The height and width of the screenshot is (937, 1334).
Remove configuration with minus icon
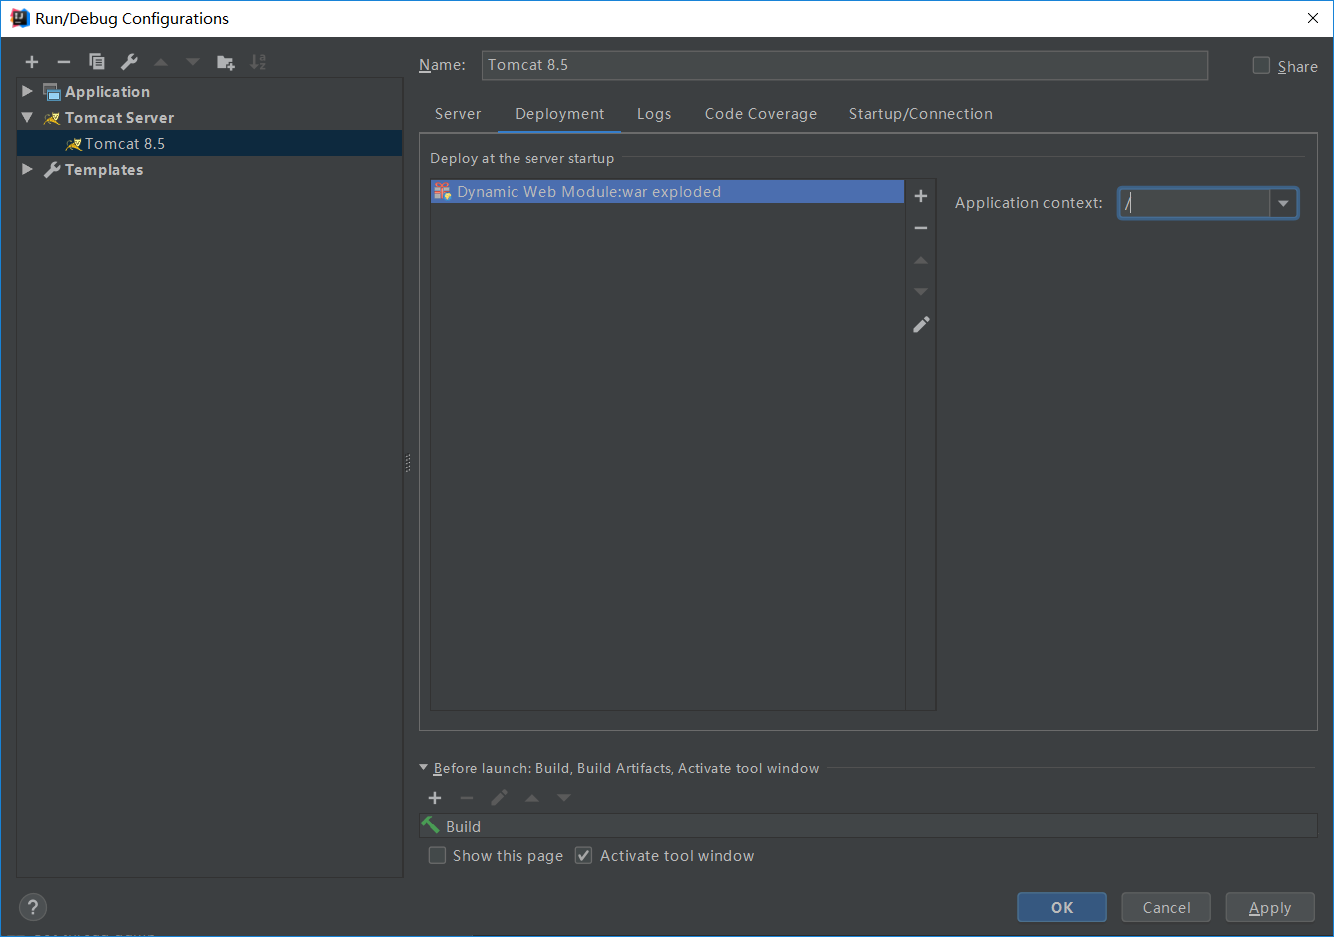[64, 62]
